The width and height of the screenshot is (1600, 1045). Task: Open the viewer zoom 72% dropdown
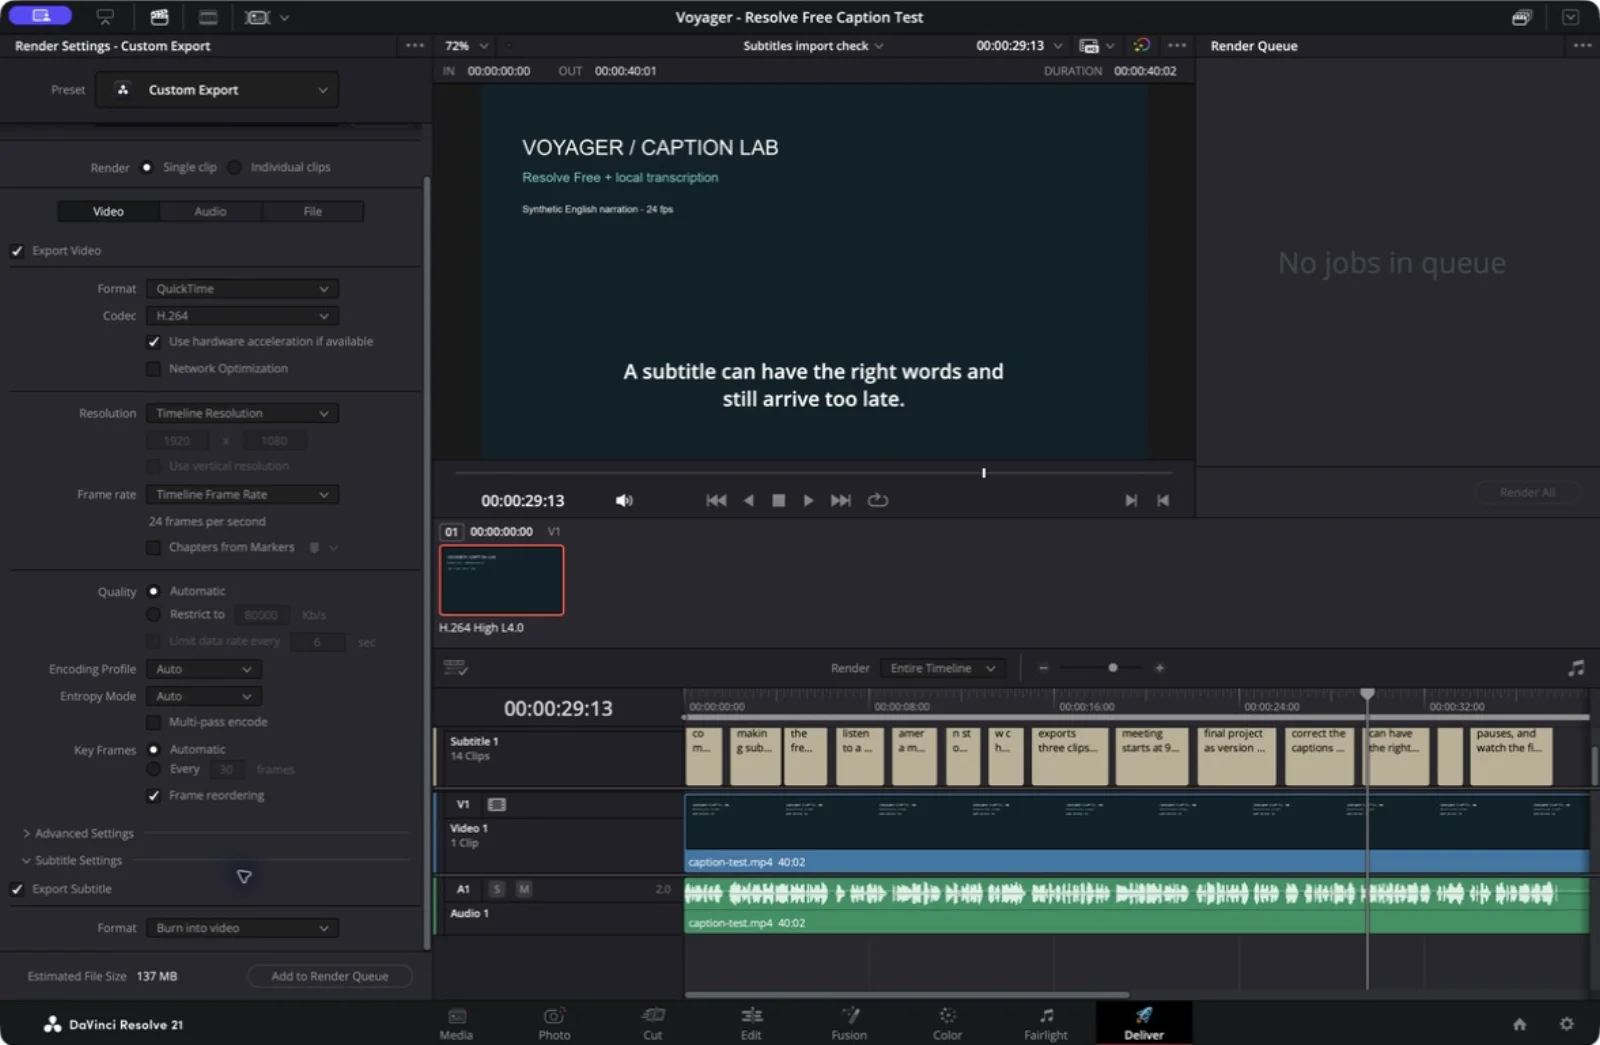tap(466, 46)
